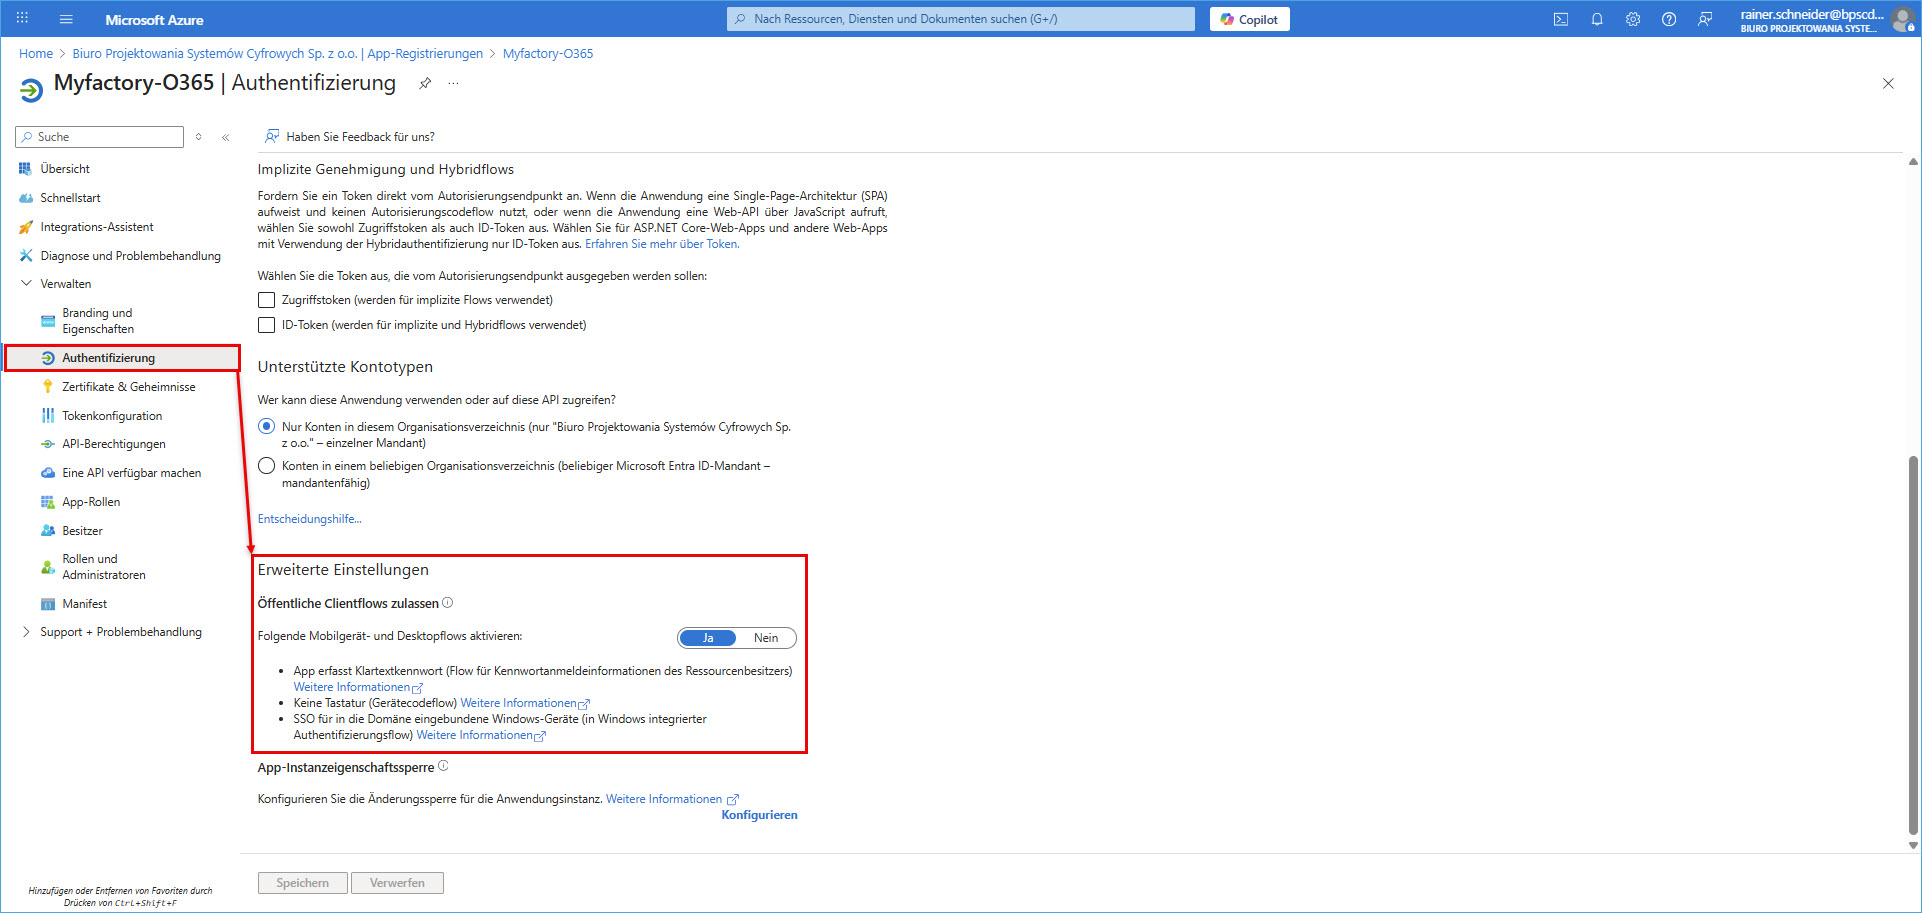
Task: Open Eine API verfügbar machen
Action: pyautogui.click(x=131, y=473)
